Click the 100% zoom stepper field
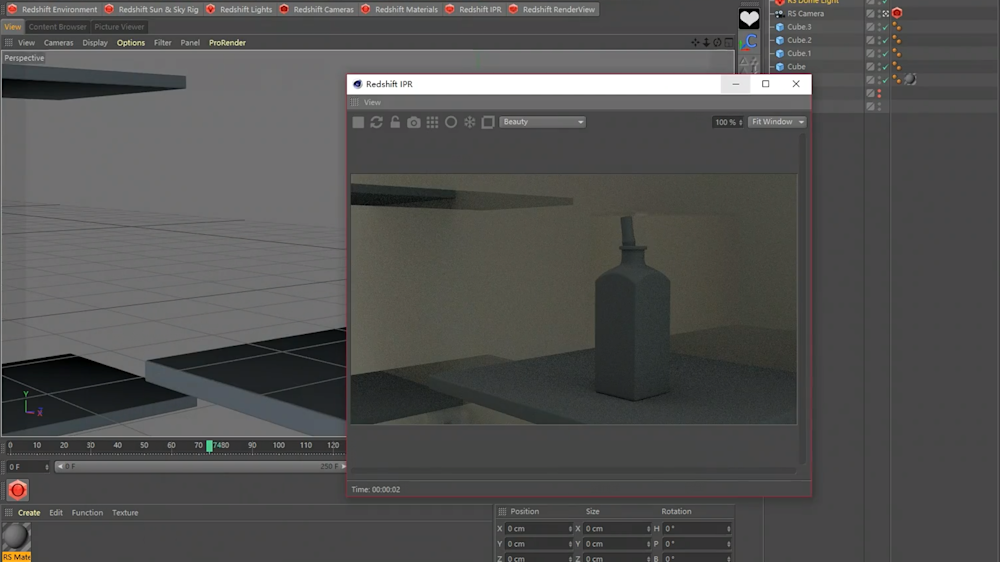1000x562 pixels. click(727, 122)
